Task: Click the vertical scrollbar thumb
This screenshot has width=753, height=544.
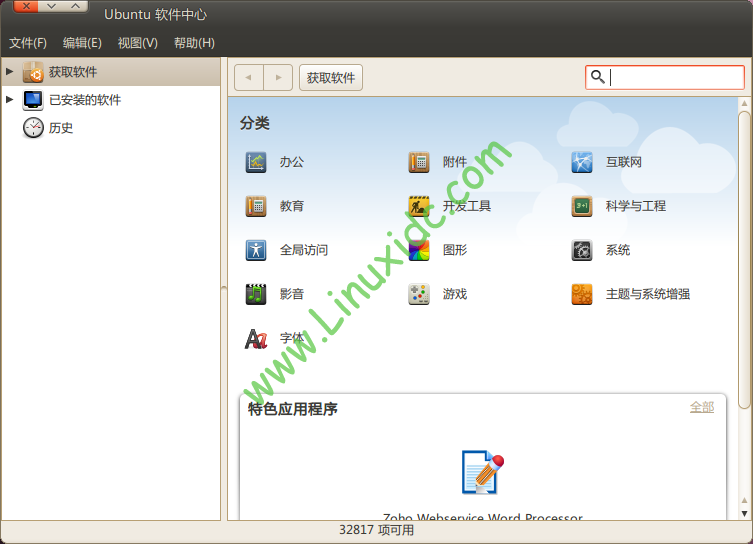Action: [744, 260]
